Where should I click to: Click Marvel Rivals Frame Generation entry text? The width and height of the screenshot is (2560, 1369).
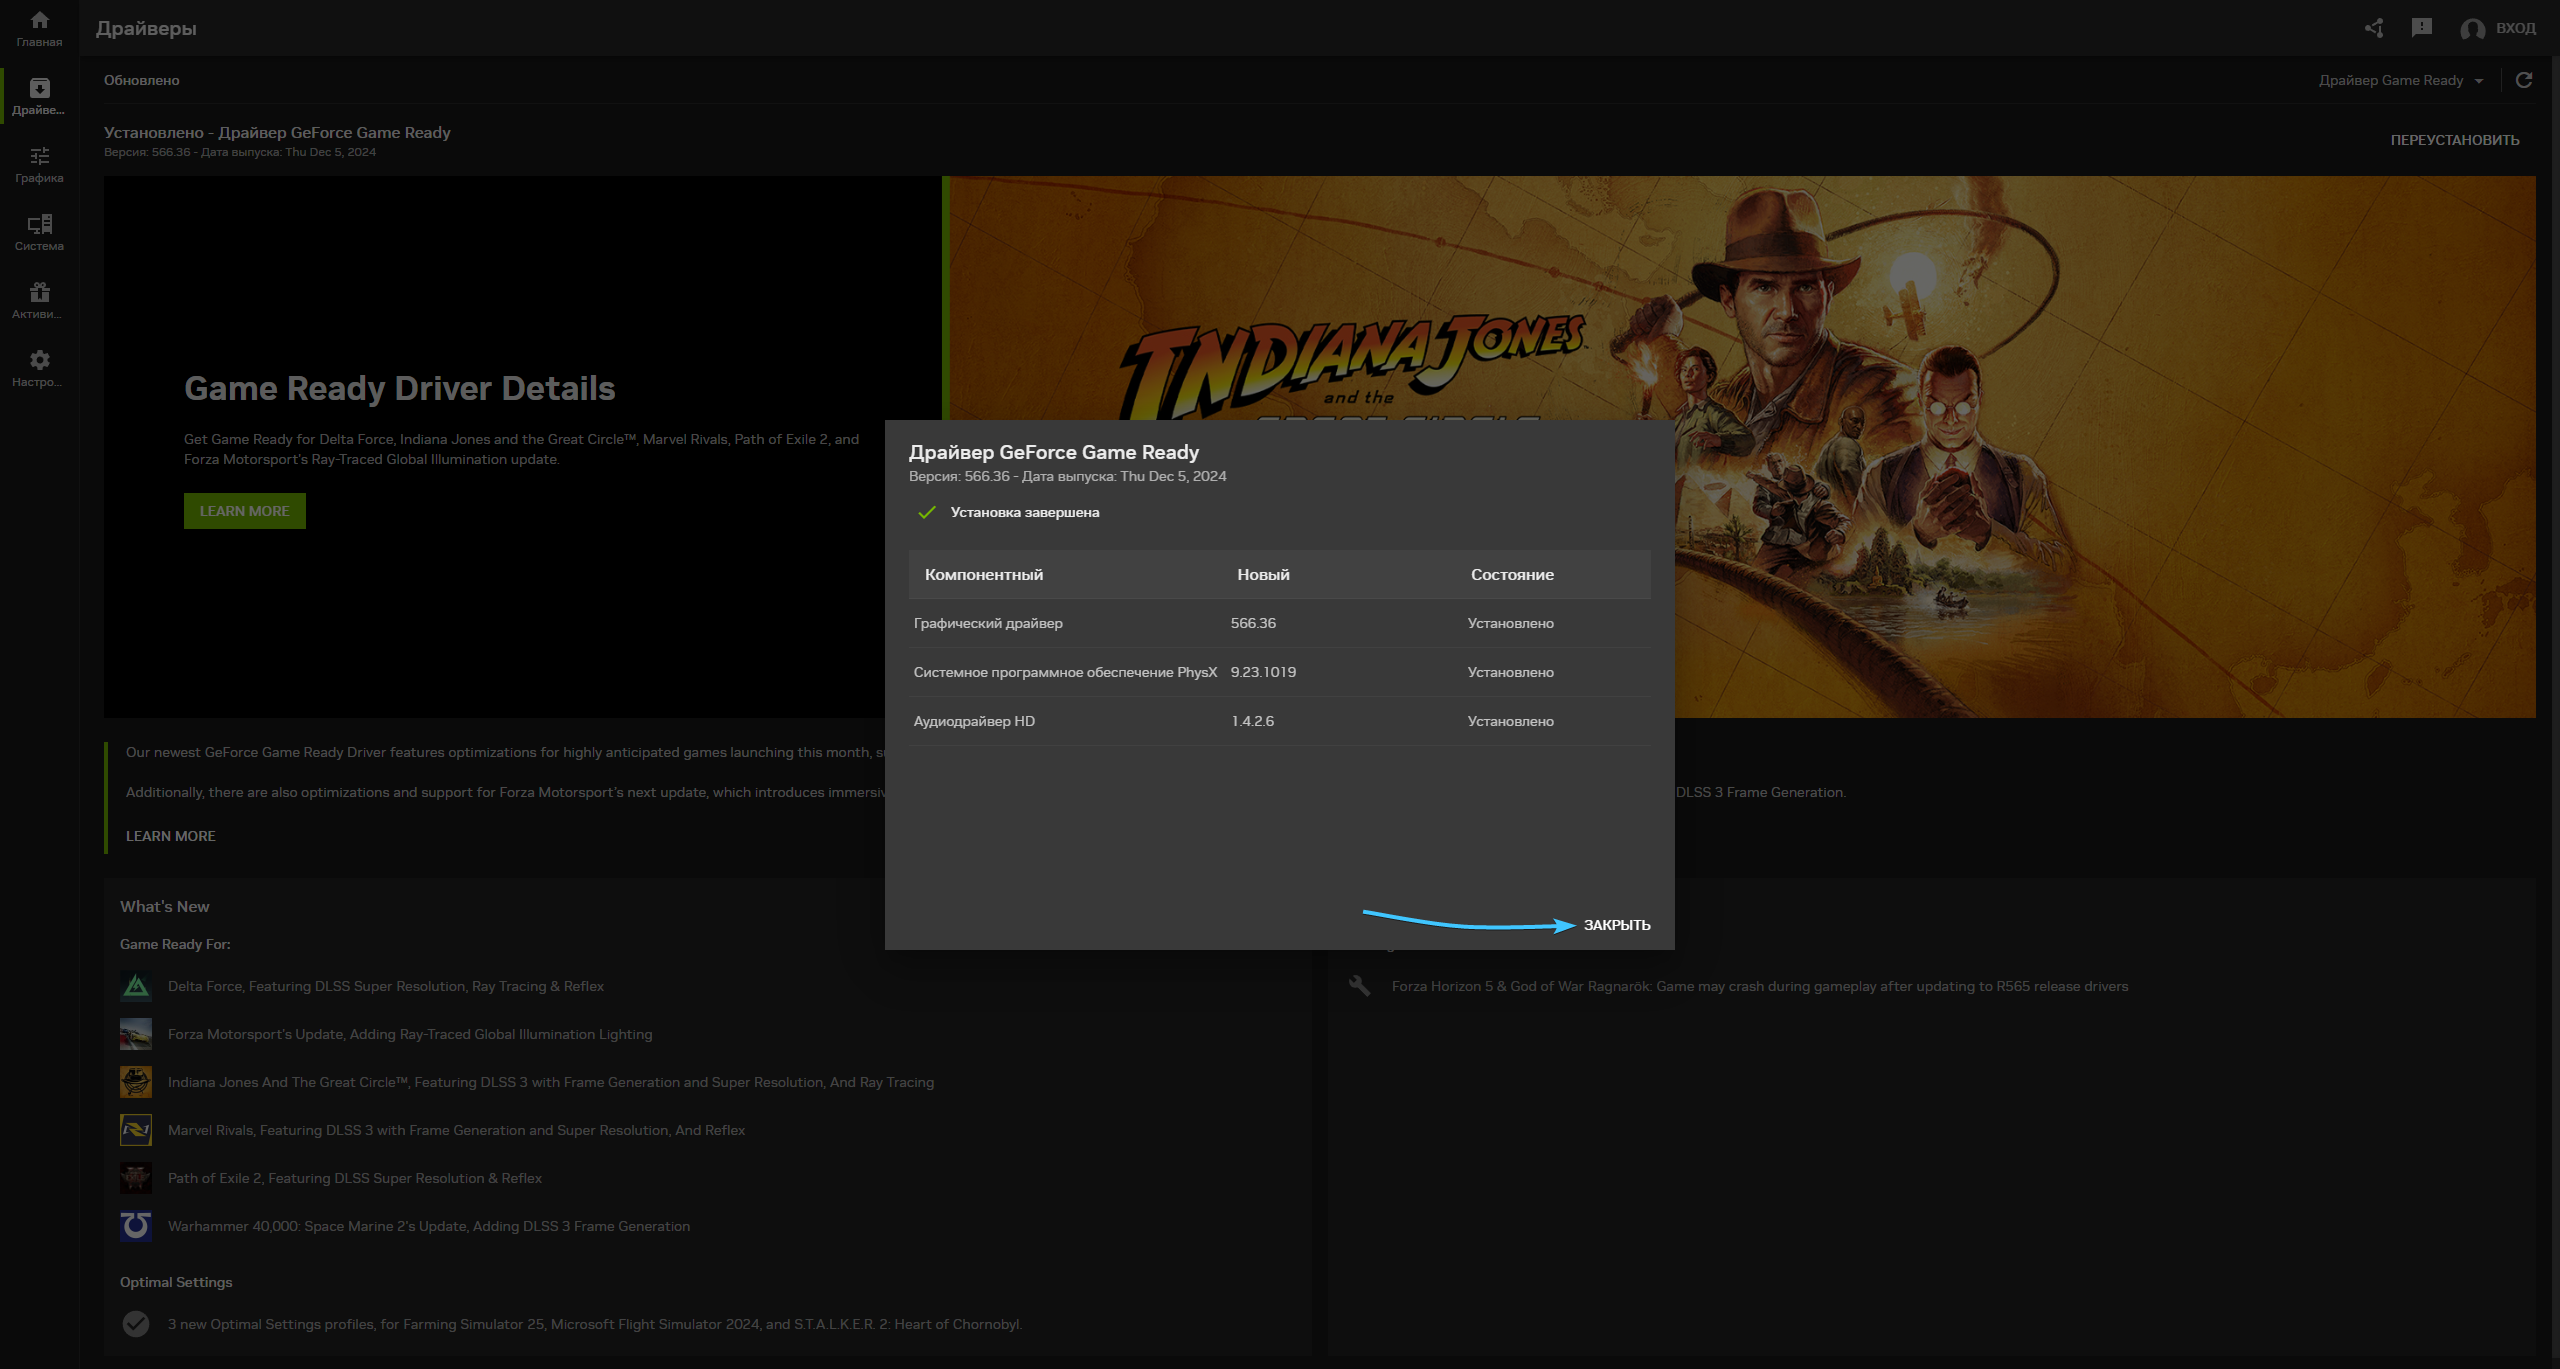pyautogui.click(x=456, y=1130)
